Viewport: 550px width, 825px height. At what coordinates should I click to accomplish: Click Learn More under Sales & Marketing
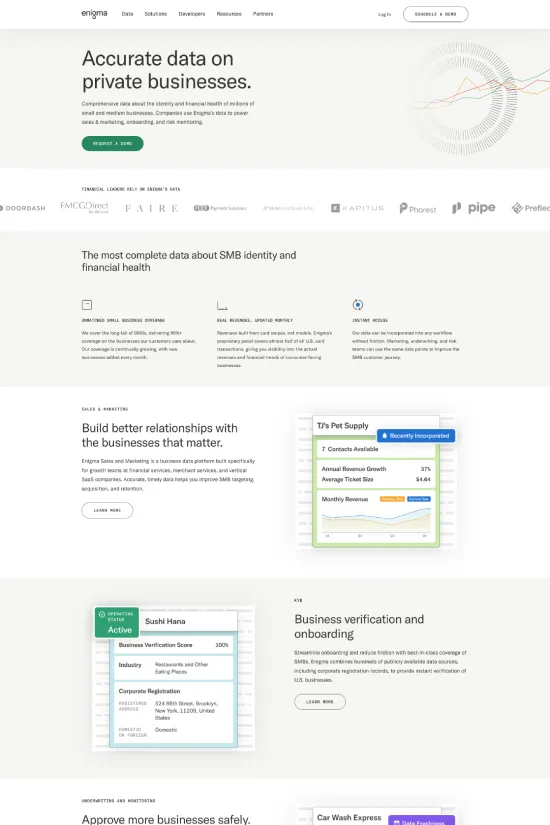pos(107,510)
